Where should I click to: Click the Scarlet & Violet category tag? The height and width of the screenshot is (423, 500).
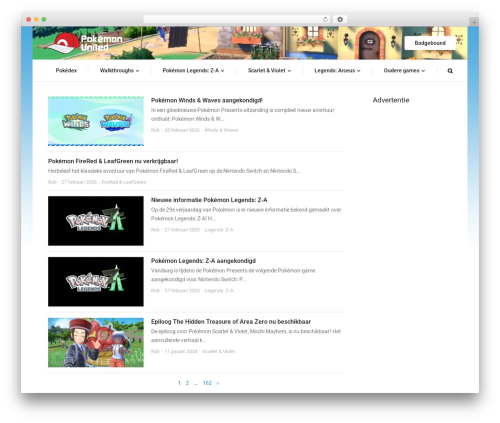pos(218,351)
